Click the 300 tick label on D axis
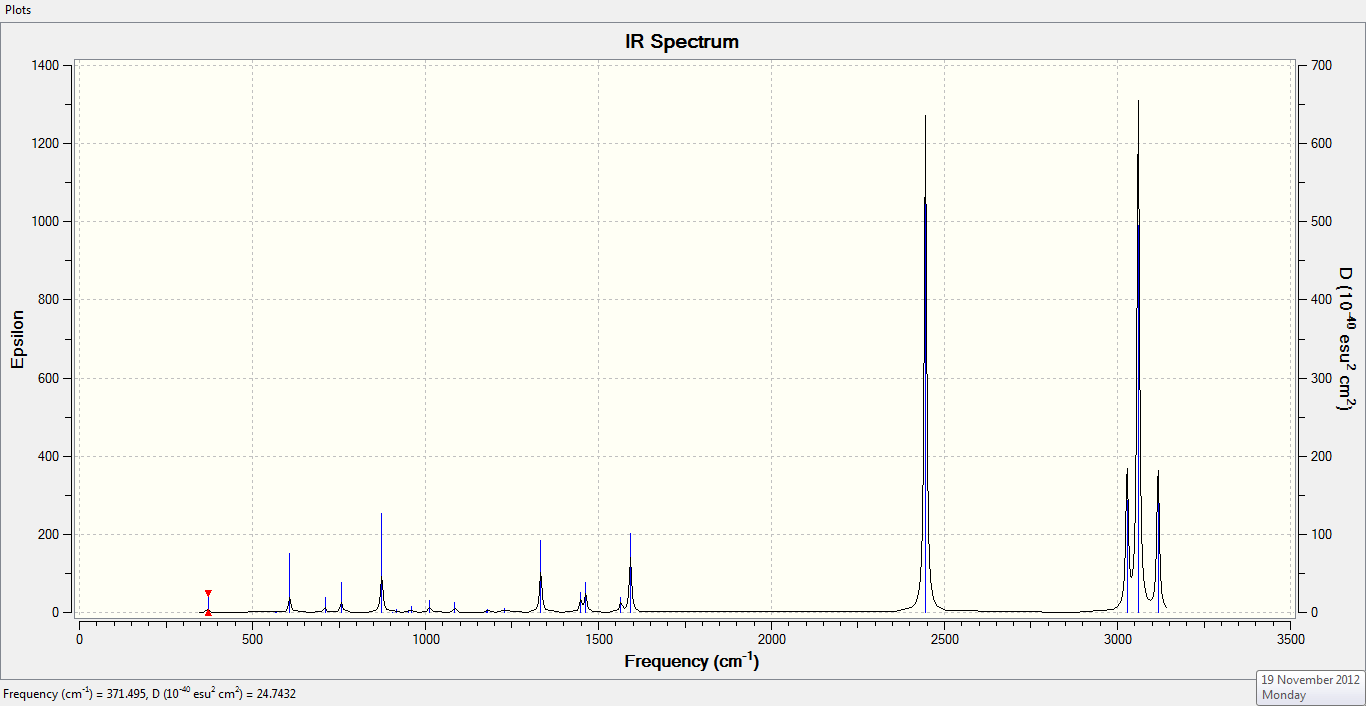This screenshot has height=706, width=1366. [1320, 378]
